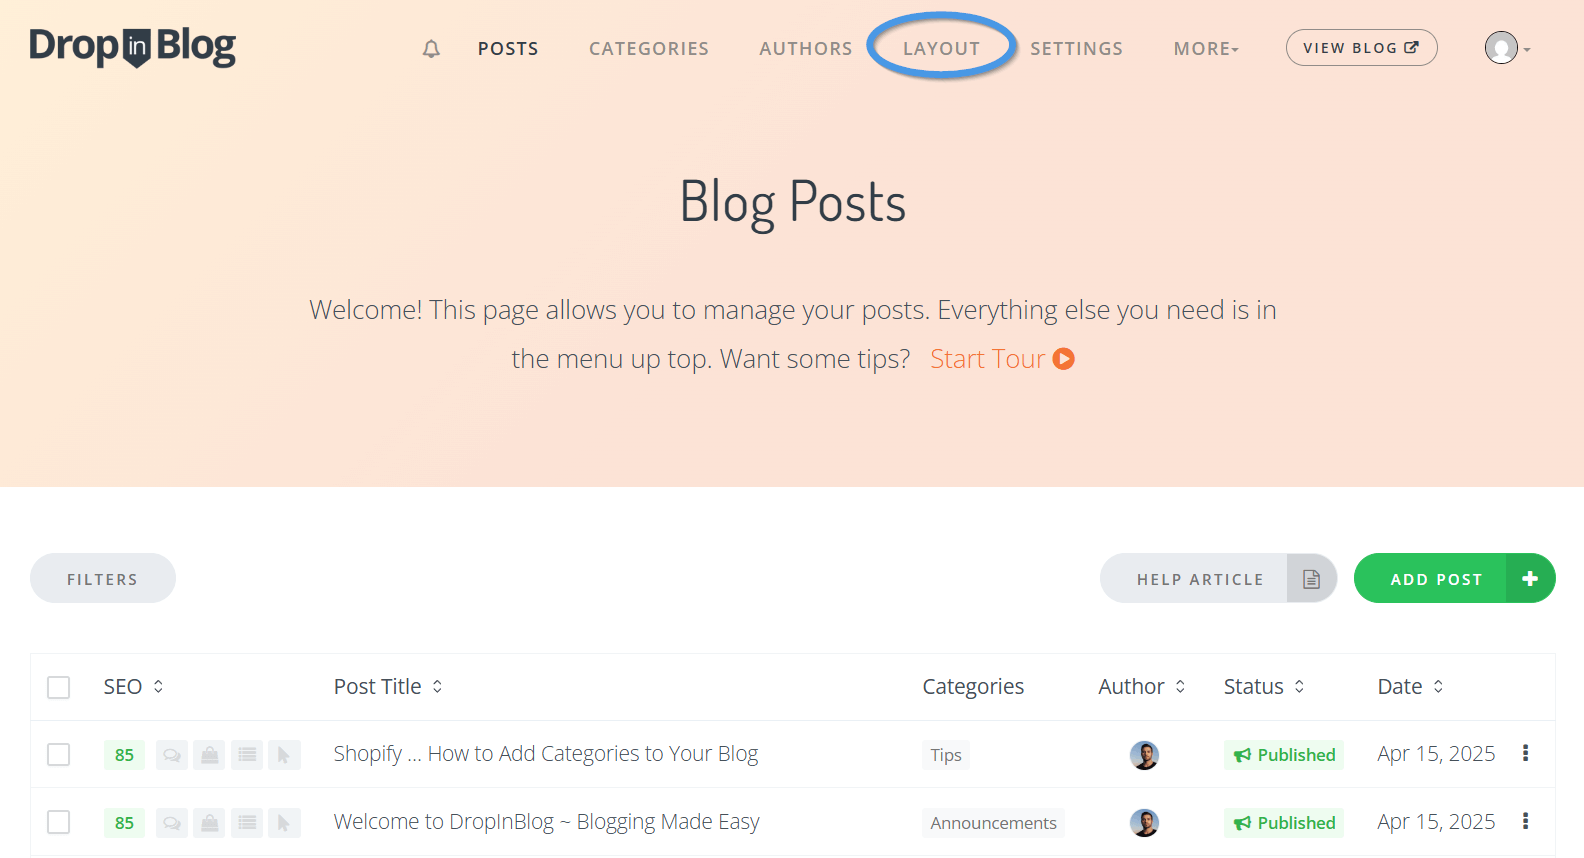The image size is (1584, 858).
Task: Click list icon in Shopify post row
Action: pos(247,755)
